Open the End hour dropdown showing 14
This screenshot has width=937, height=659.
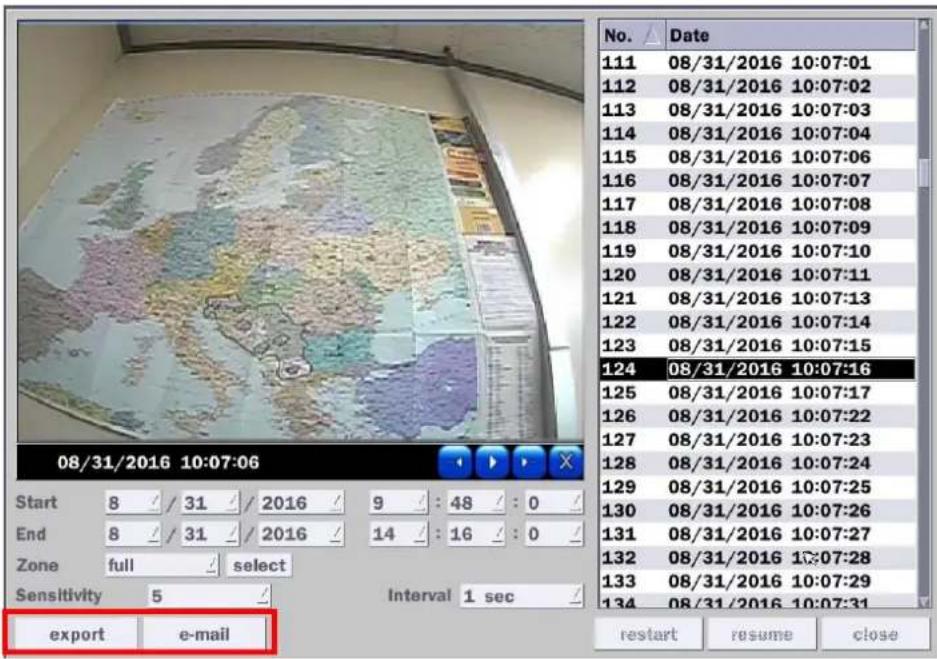pos(398,534)
